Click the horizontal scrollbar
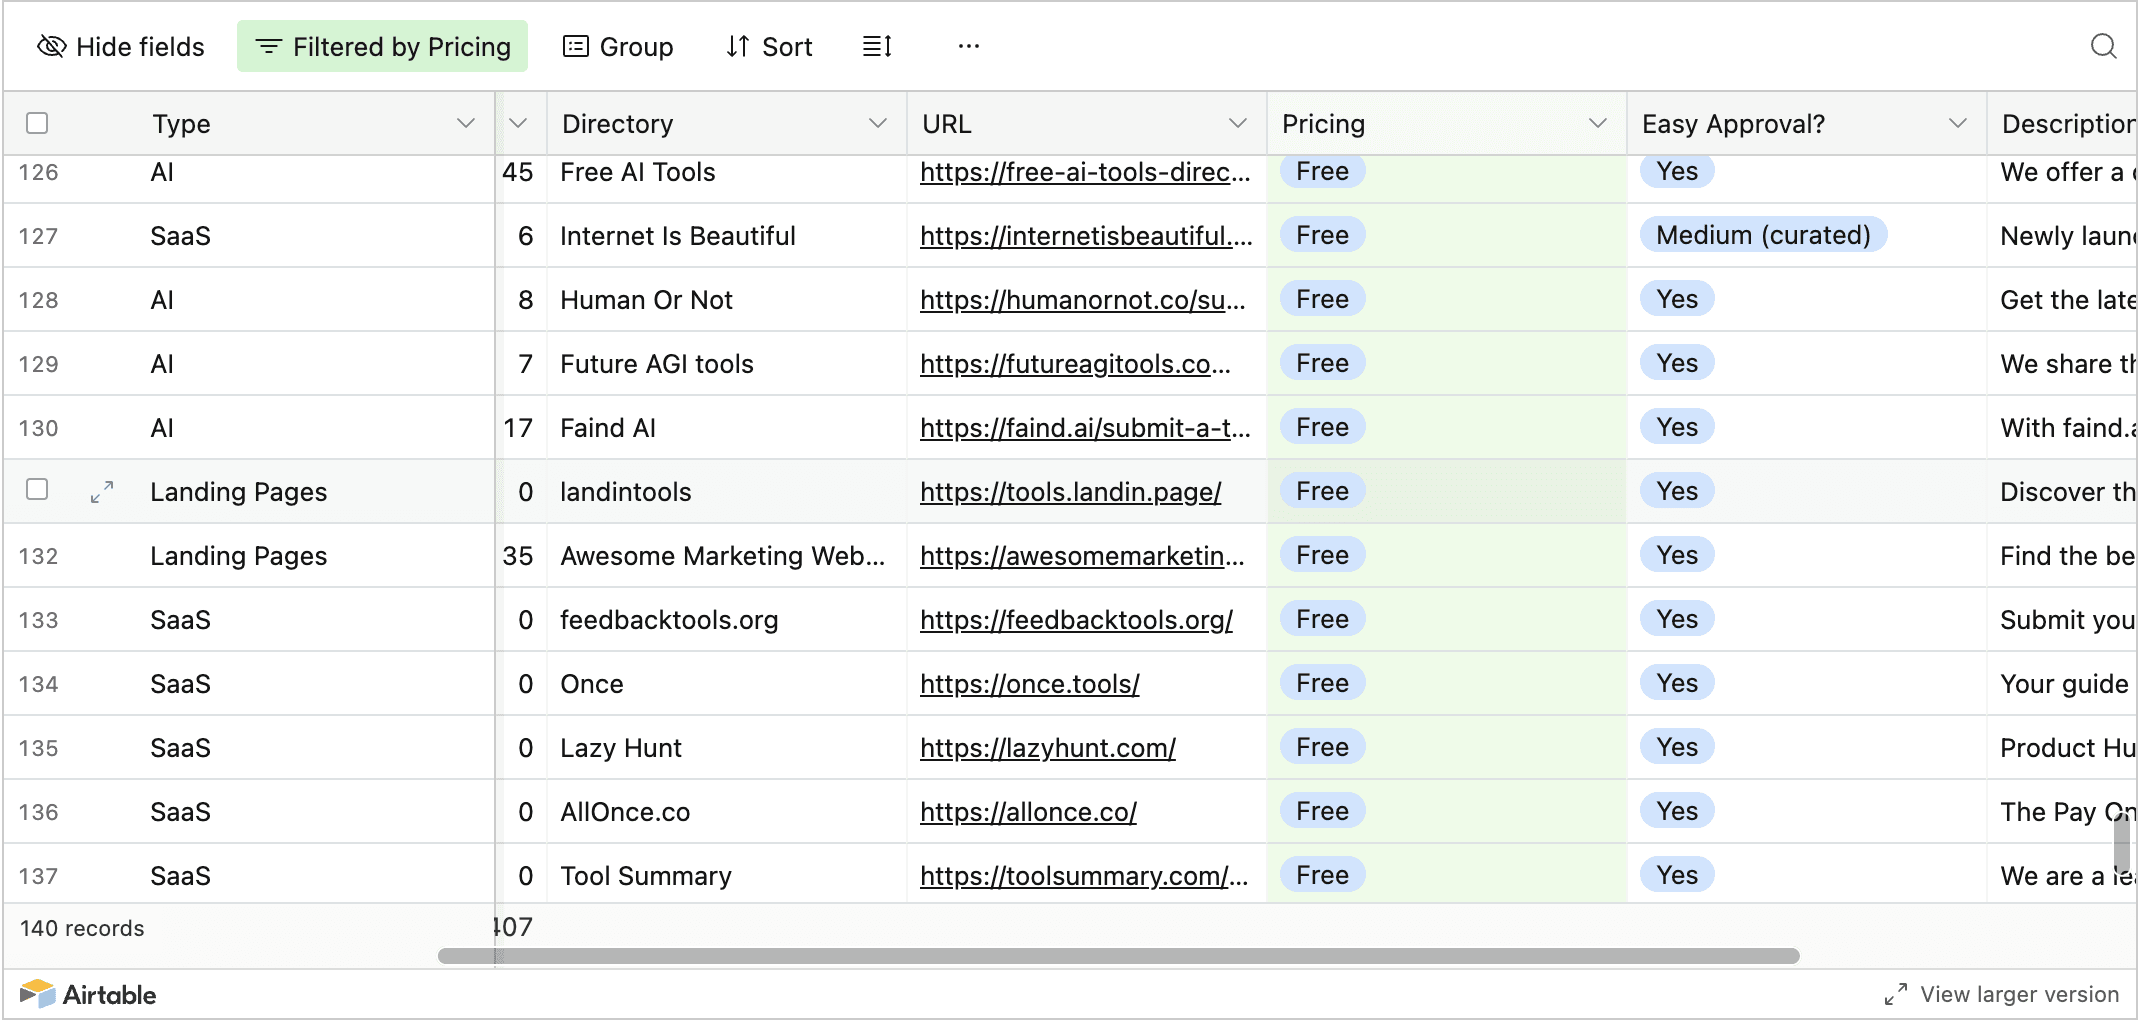The height and width of the screenshot is (1020, 2138). coord(1118,956)
